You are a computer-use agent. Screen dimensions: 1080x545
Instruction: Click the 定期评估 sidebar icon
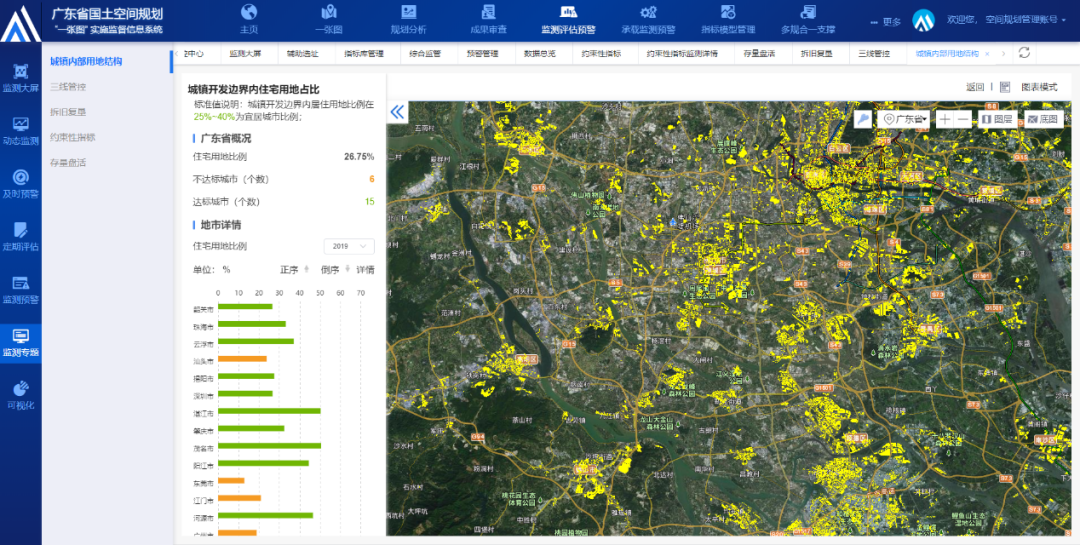pyautogui.click(x=21, y=229)
